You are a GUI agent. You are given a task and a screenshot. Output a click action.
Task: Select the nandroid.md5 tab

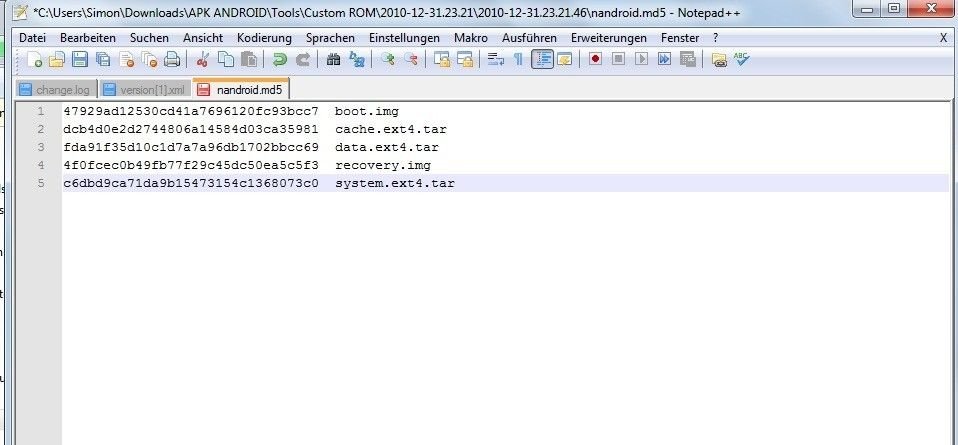coord(241,89)
